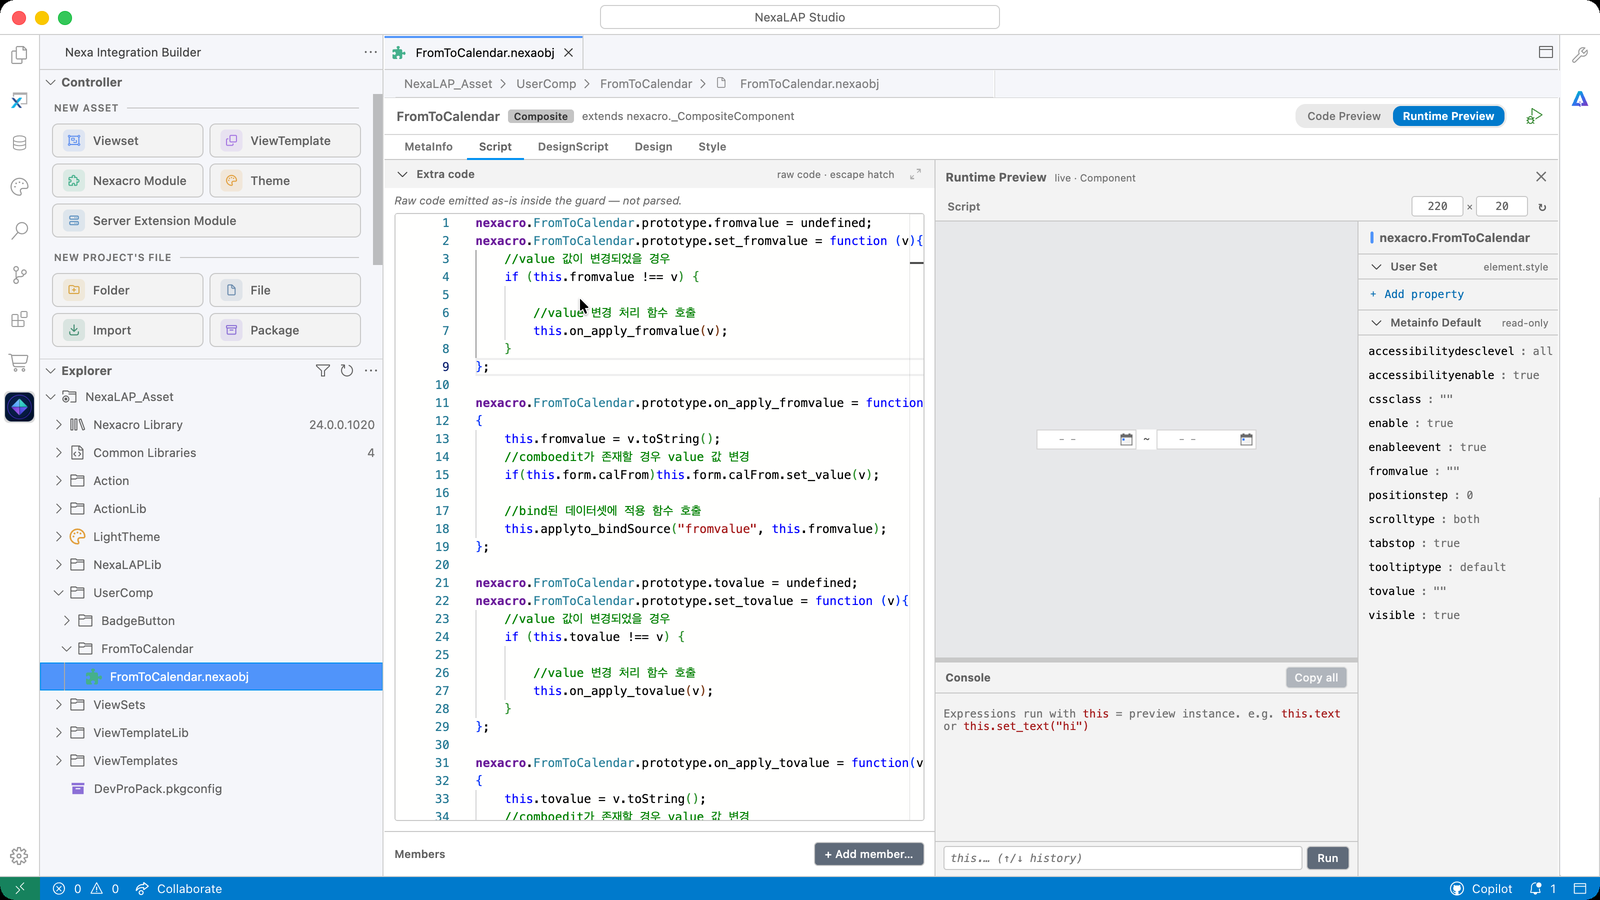Open Copilot in the status bar
The image size is (1600, 900).
1481,889
